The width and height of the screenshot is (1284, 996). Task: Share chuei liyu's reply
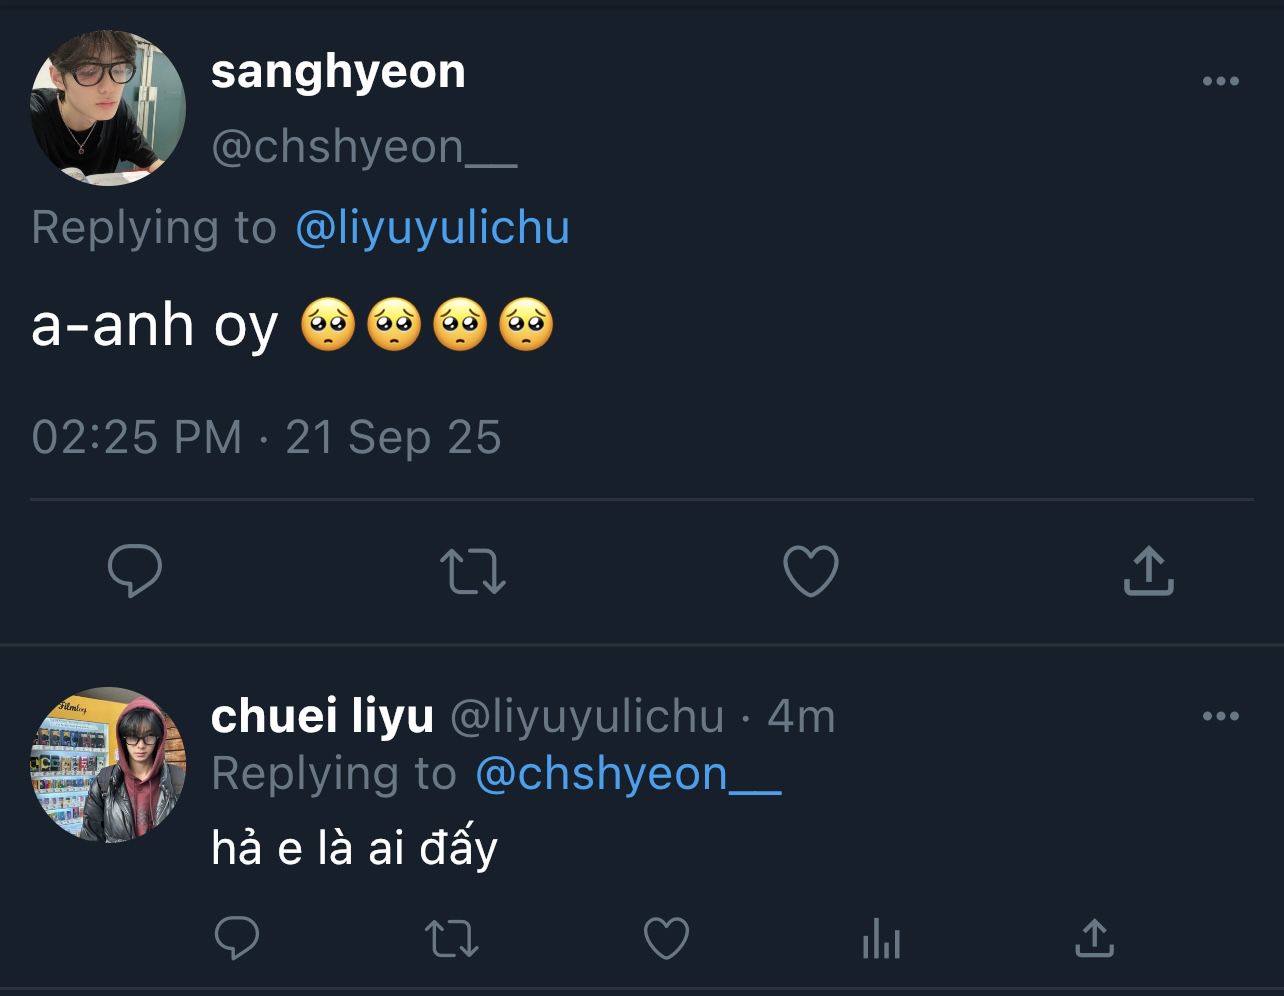point(1094,939)
